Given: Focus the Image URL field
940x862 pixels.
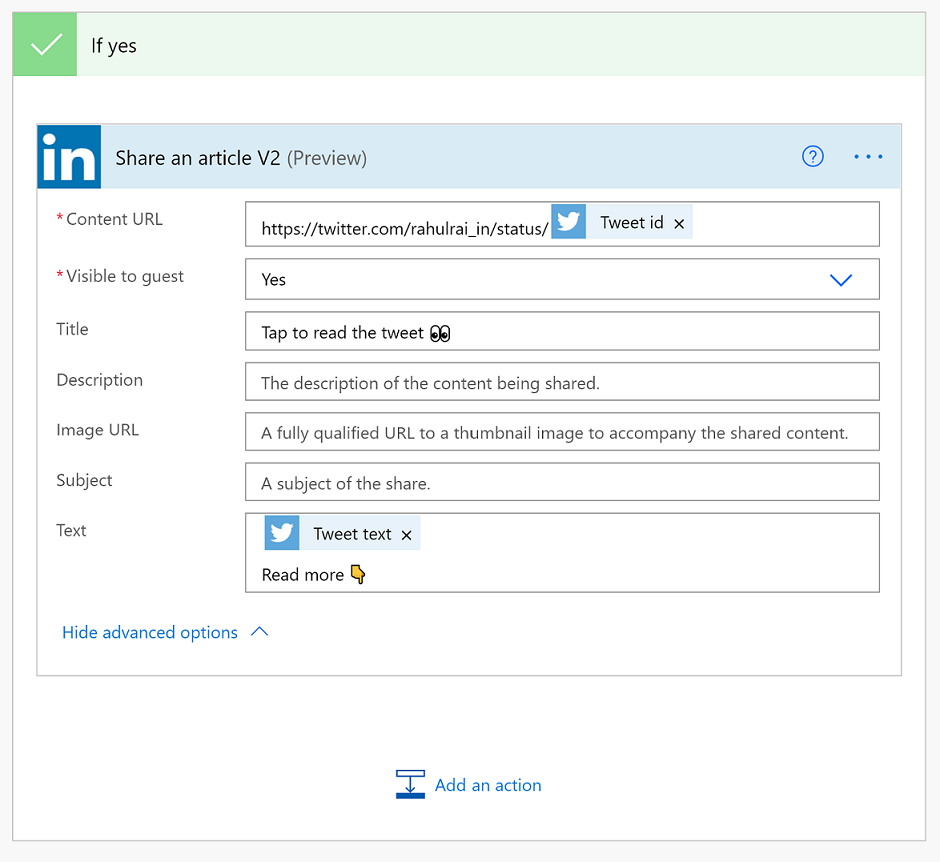Looking at the screenshot, I should (561, 433).
